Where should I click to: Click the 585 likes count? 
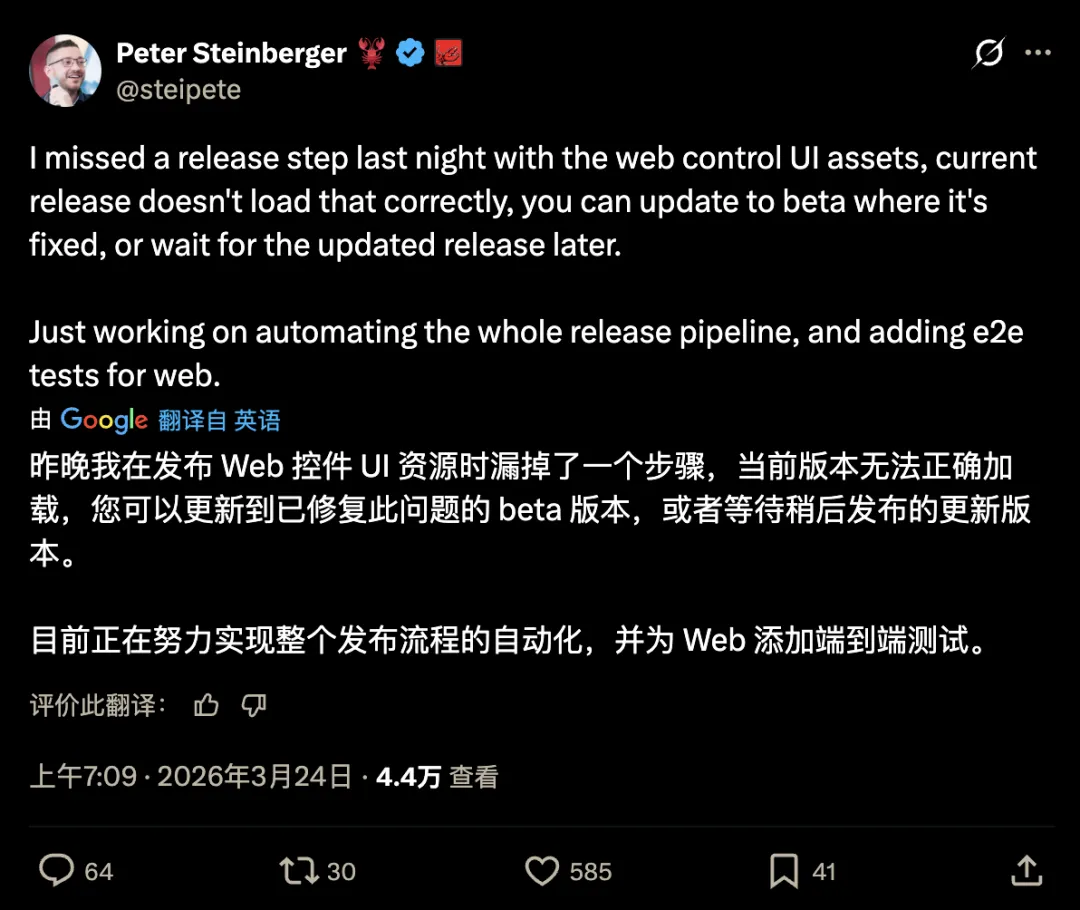590,871
